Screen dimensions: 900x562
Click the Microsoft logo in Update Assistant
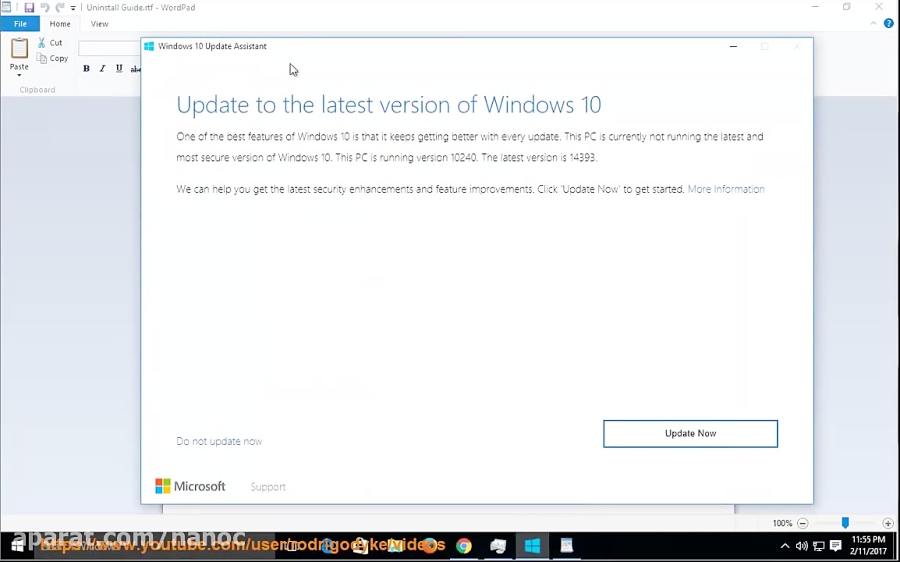point(191,486)
